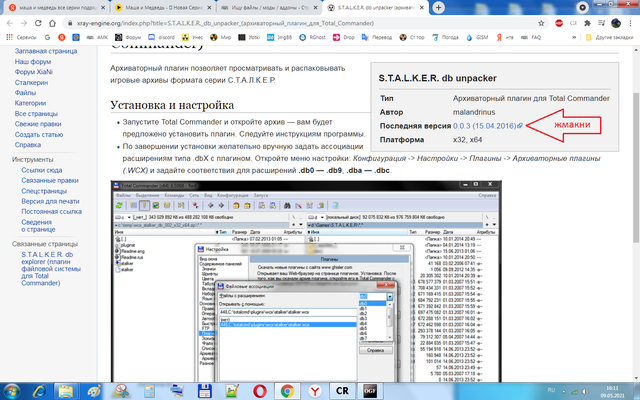This screenshot has height=400, width=640.
Task: Open the ImgBB bookmark
Action: 280,37
